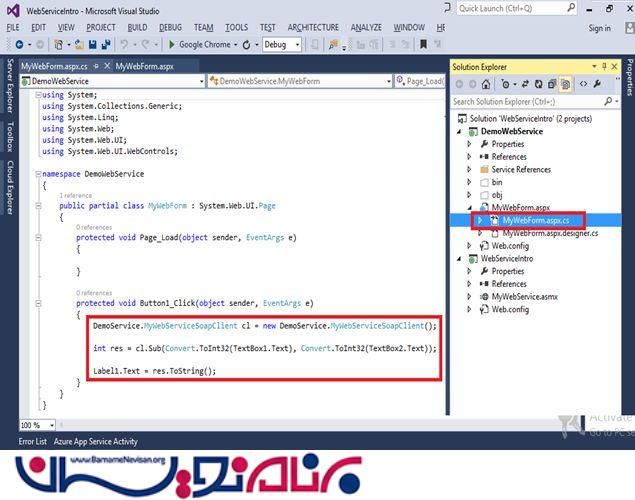This screenshot has width=635, height=500.
Task: Click the Collapse All icon in Solution Explorer
Action: pyautogui.click(x=549, y=85)
